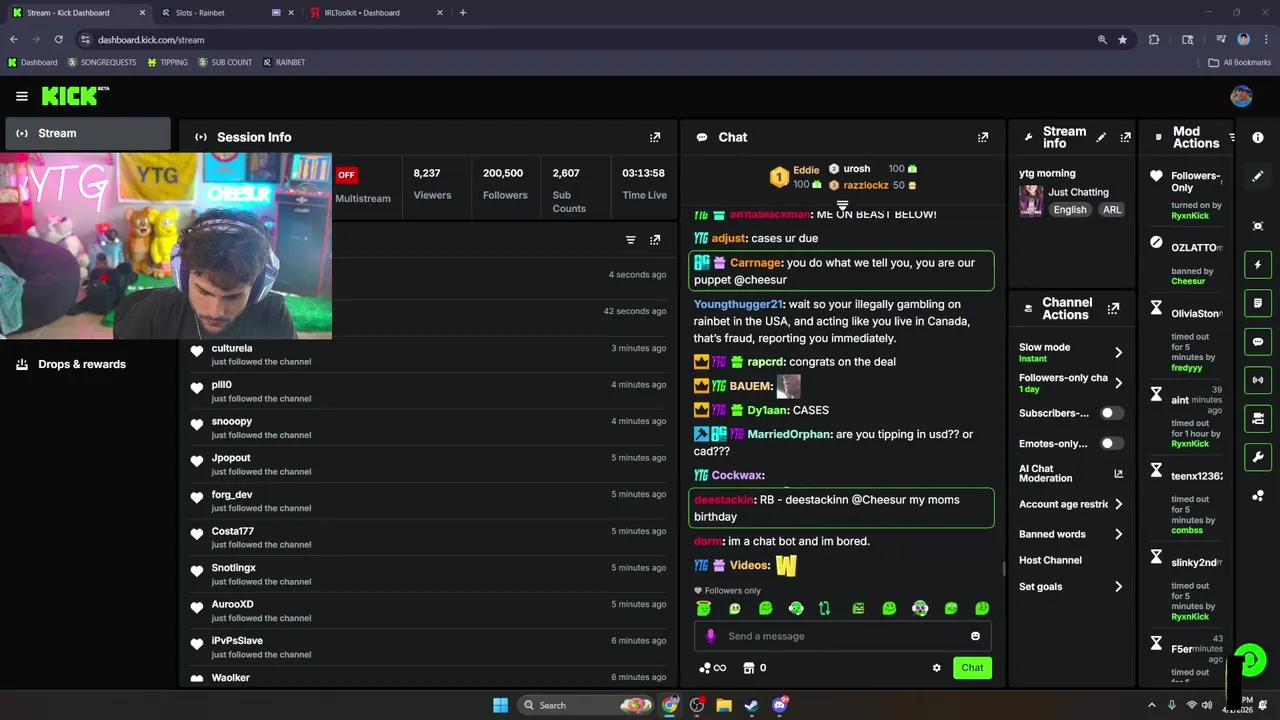Click the taskbar Search box
The width and height of the screenshot is (1280, 720).
tap(587, 705)
